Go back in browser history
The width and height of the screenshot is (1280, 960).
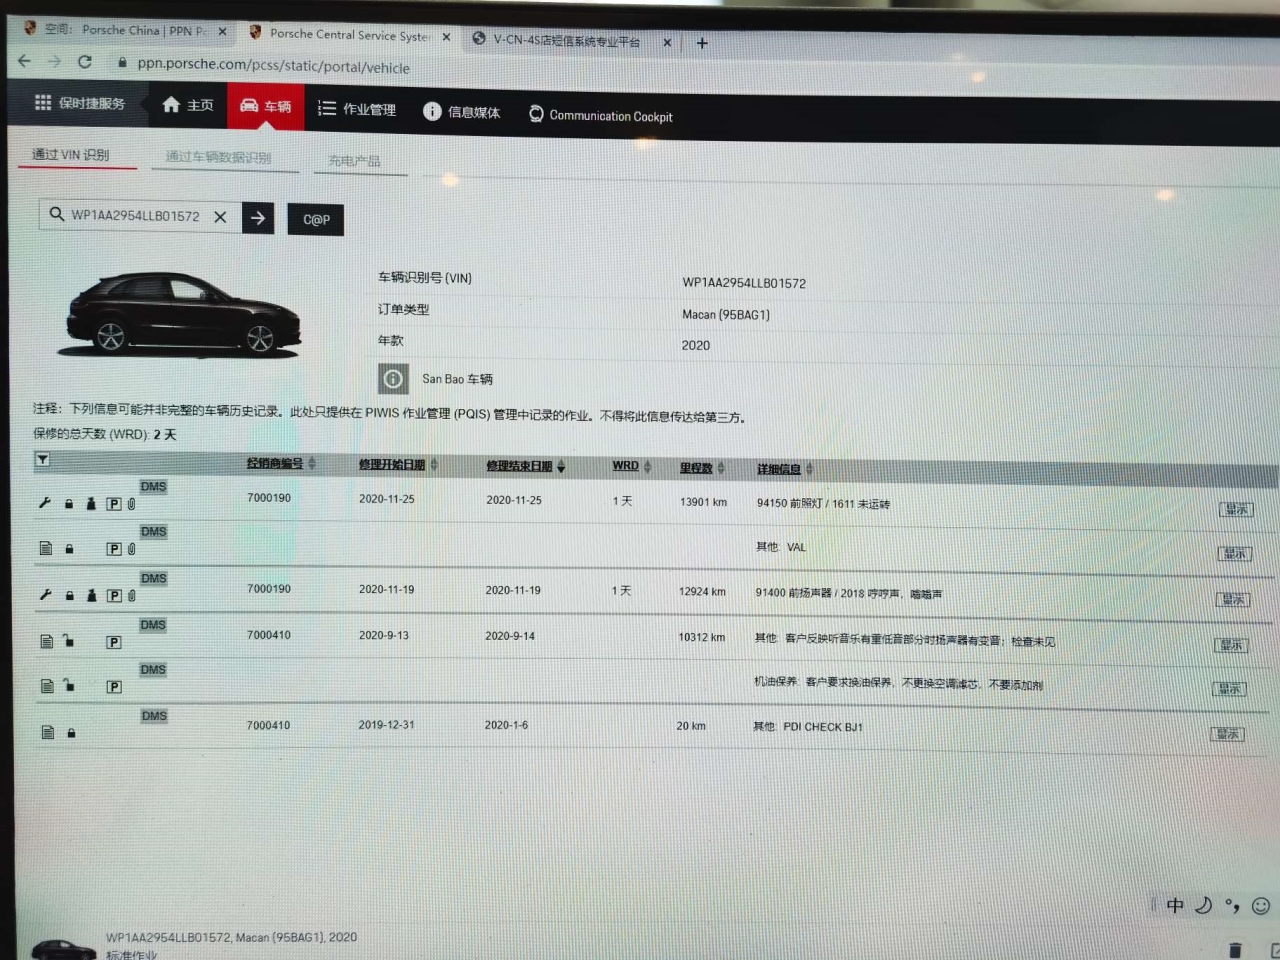pos(24,60)
